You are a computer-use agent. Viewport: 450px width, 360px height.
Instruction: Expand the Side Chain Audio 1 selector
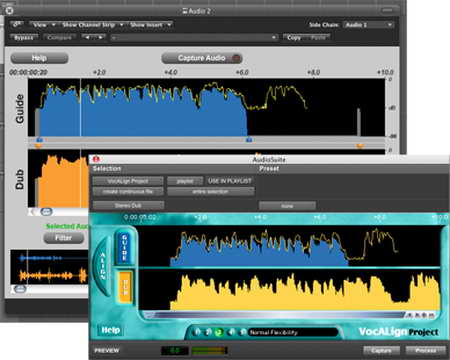pos(368,25)
